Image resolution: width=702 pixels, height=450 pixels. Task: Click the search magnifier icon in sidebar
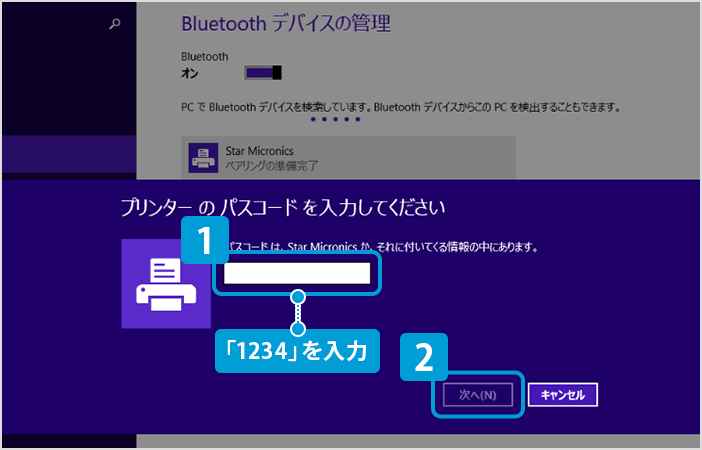115,24
